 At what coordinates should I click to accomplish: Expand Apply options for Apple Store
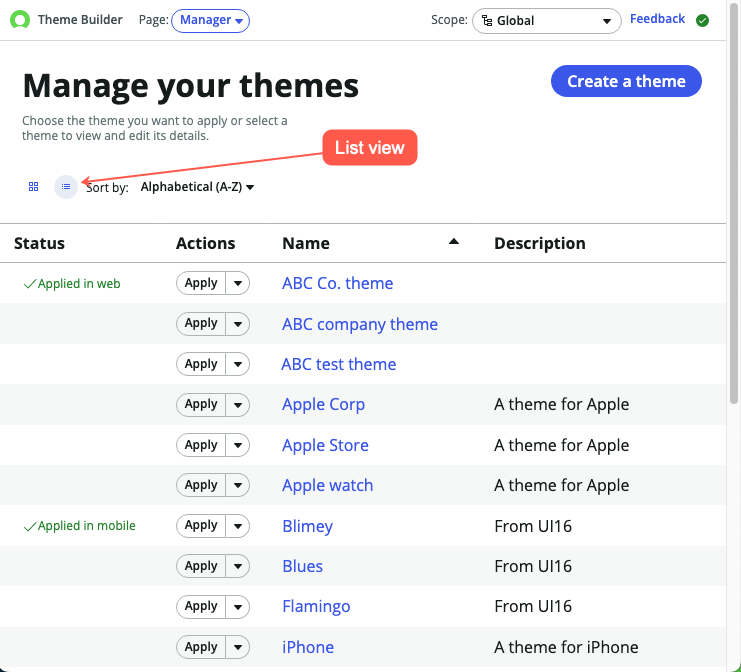(238, 445)
